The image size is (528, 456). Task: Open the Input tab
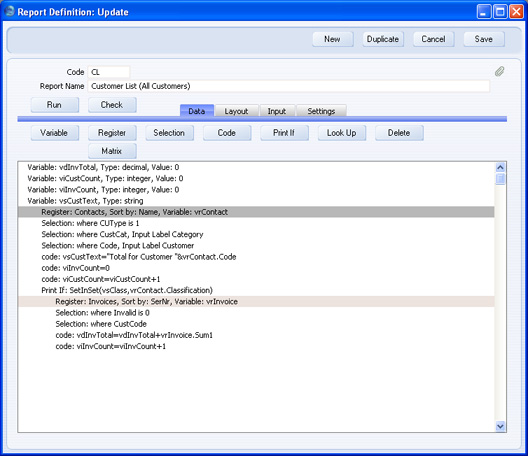pyautogui.click(x=277, y=111)
